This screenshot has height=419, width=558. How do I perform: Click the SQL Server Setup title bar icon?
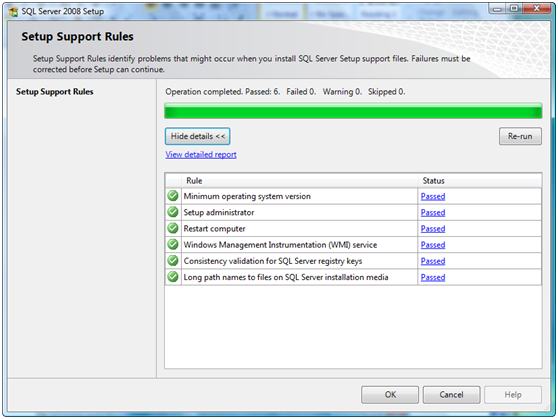click(x=14, y=11)
